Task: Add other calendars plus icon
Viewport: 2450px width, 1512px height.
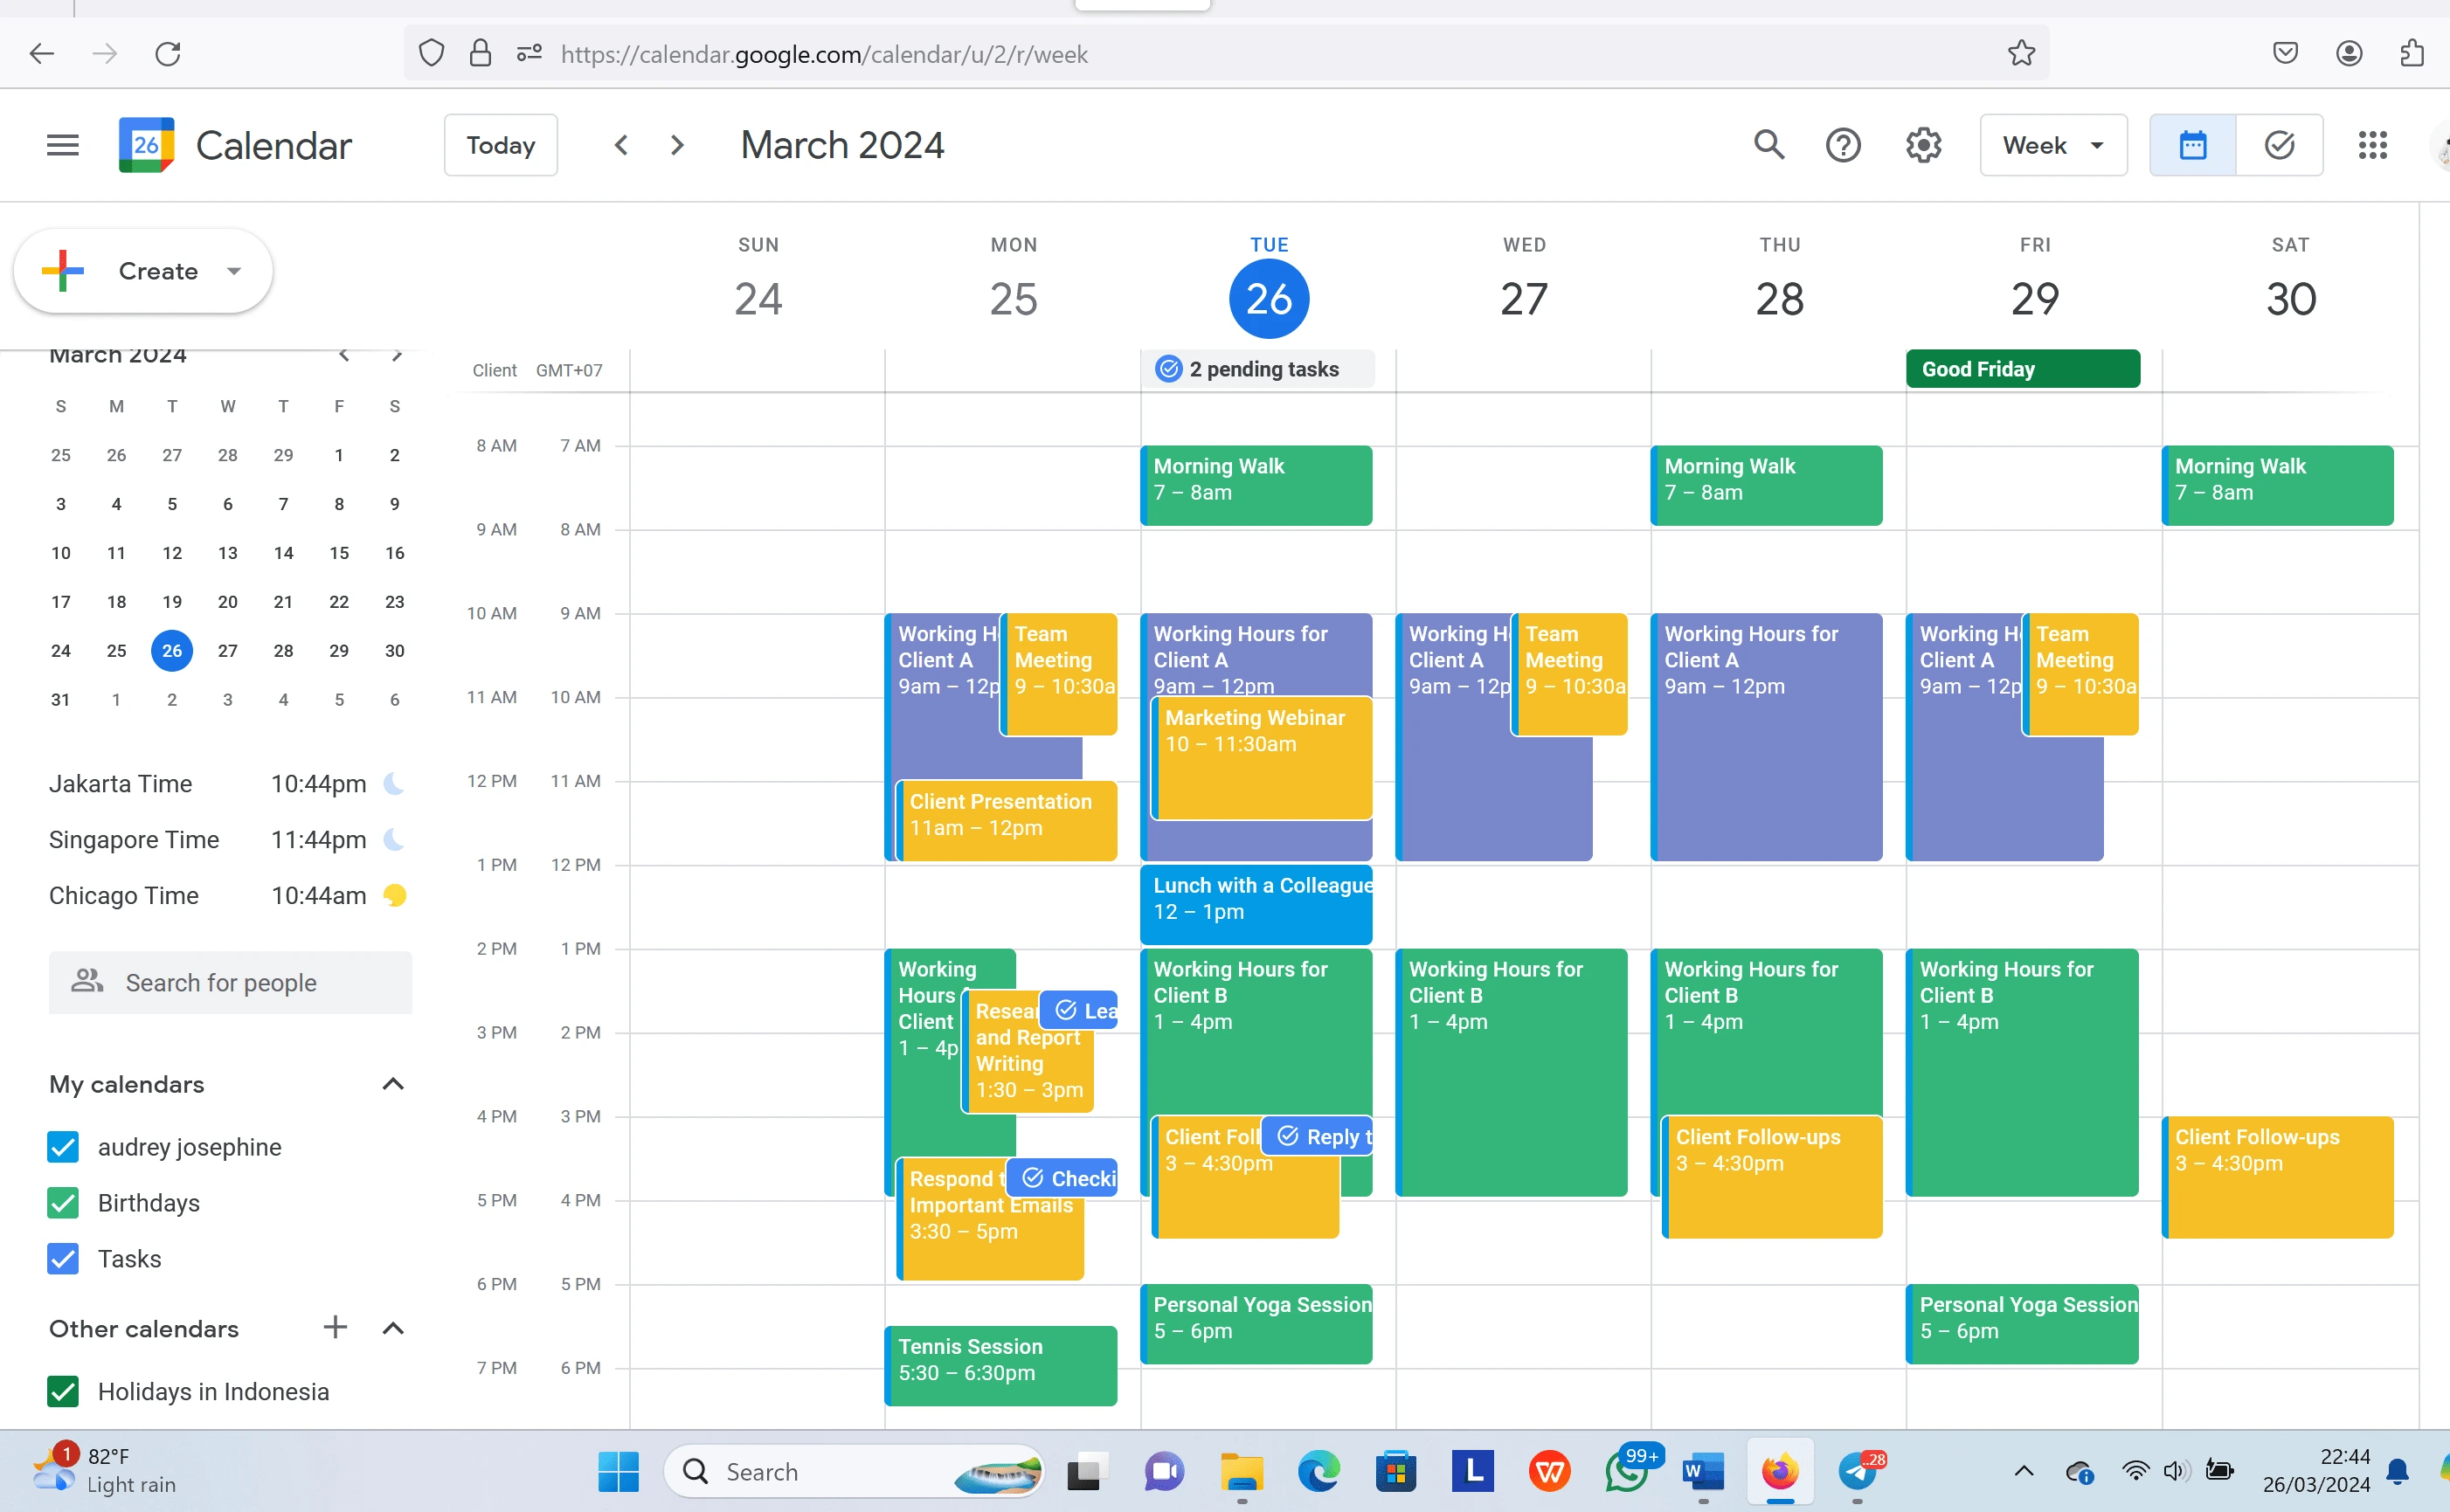Action: (x=335, y=1327)
